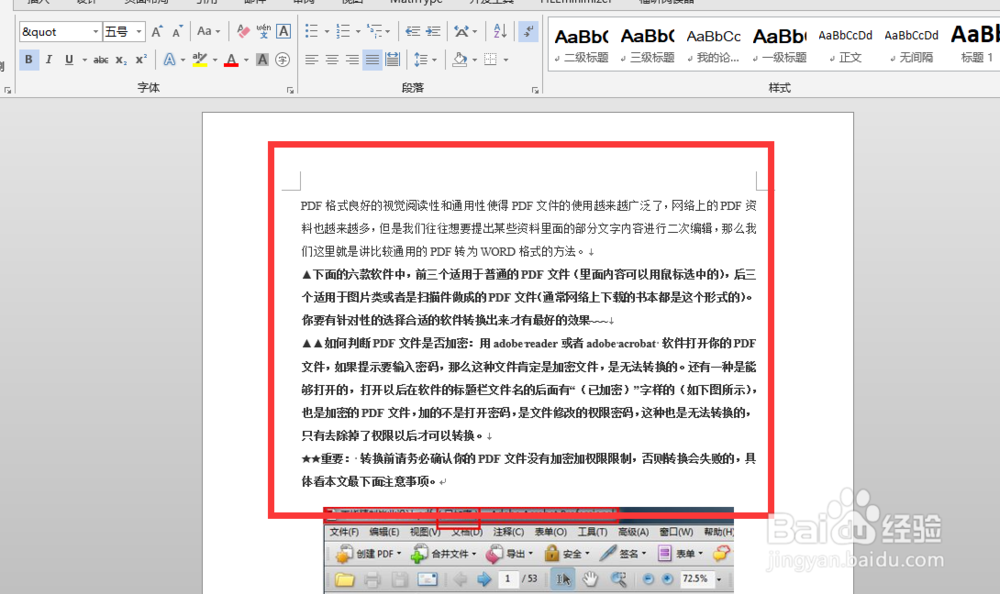Expand the Asian Layout dropdown arrow
The width and height of the screenshot is (1000, 594).
pos(474,31)
